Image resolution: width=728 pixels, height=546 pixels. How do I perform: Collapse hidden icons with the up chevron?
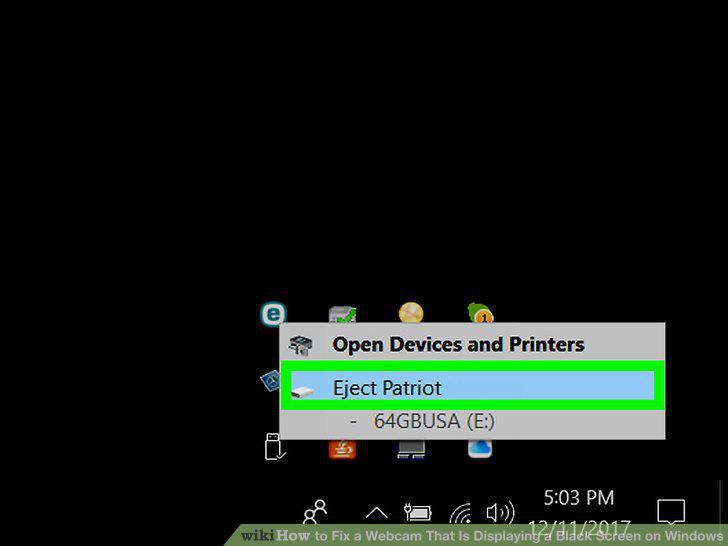377,513
